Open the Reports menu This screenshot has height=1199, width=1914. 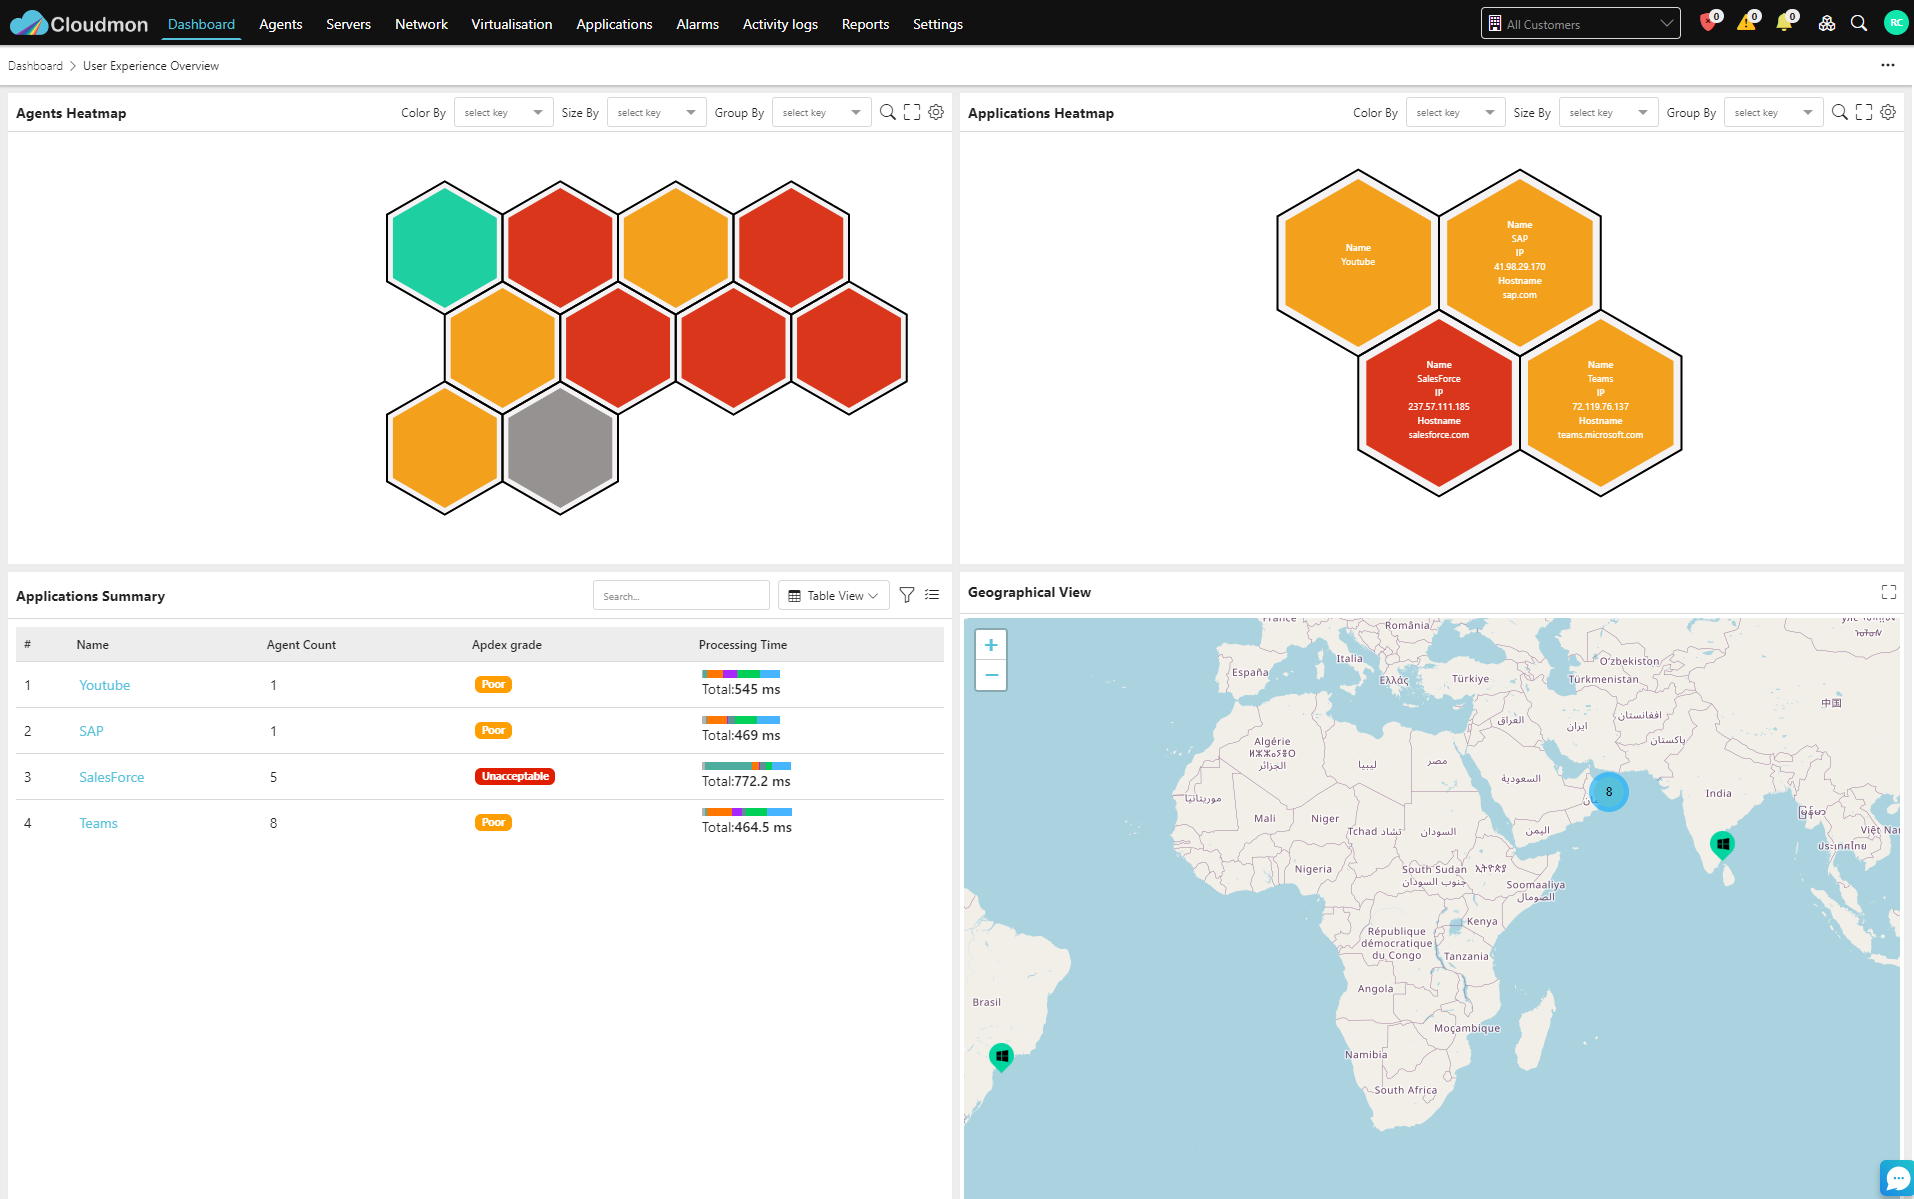[865, 24]
